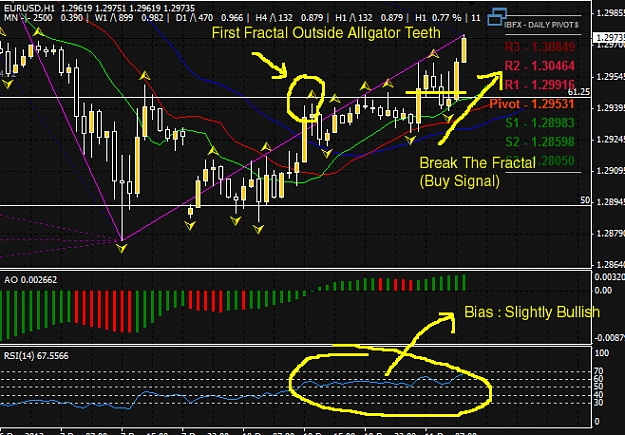Click the 61.25 Fibonacci level label

(579, 92)
